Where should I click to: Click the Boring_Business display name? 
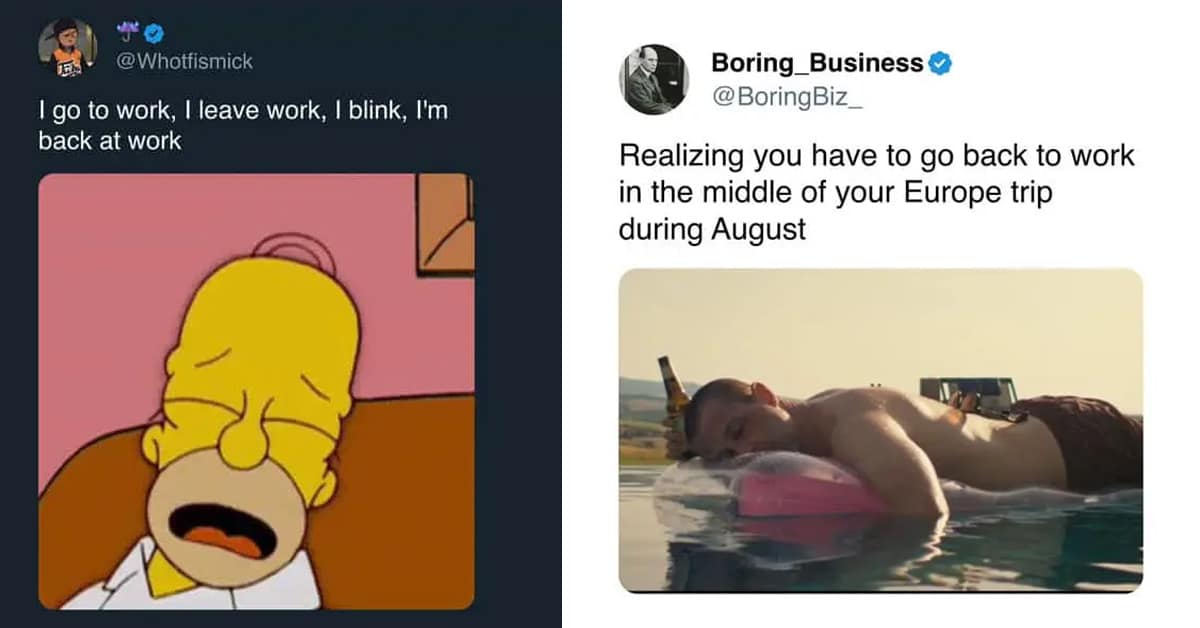817,63
